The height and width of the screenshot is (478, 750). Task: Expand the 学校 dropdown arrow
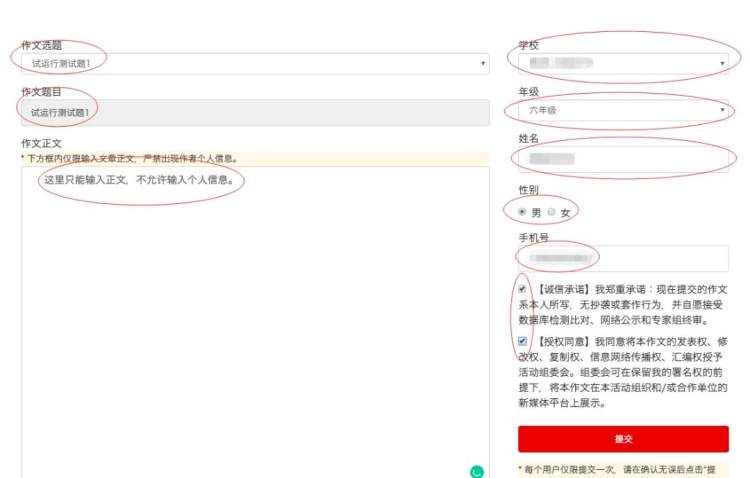[722, 63]
